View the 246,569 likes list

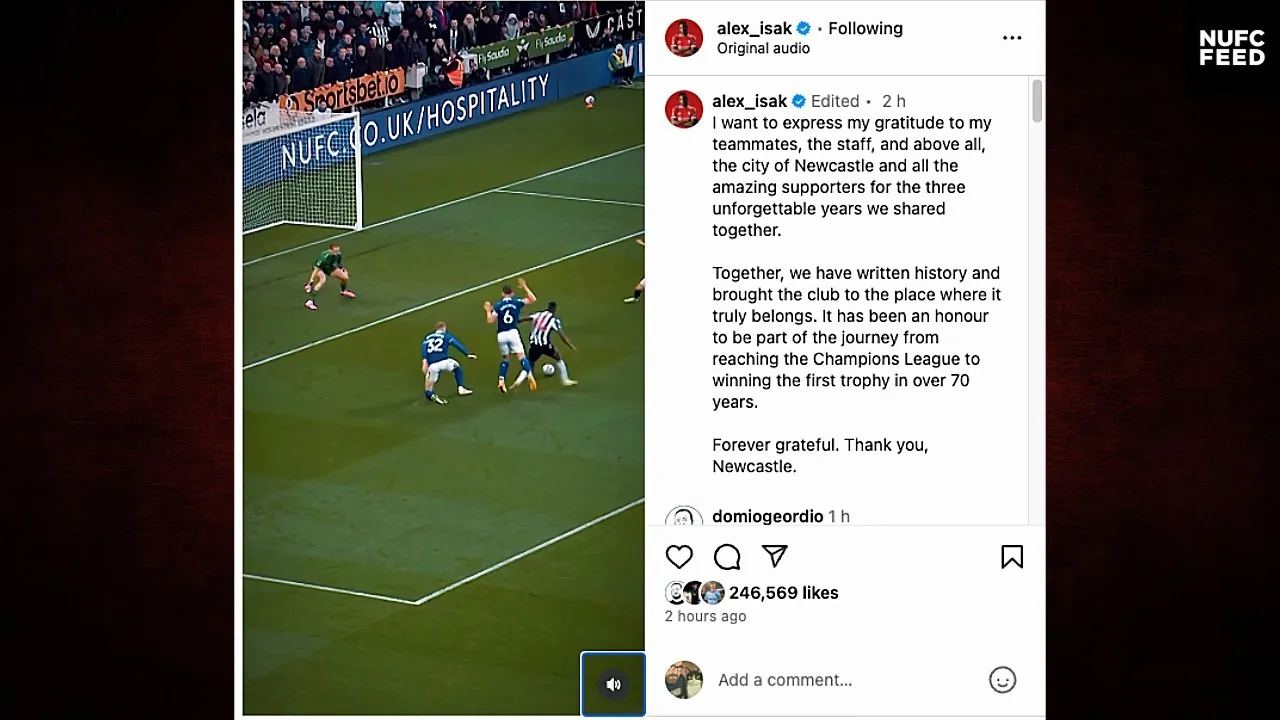(x=783, y=593)
